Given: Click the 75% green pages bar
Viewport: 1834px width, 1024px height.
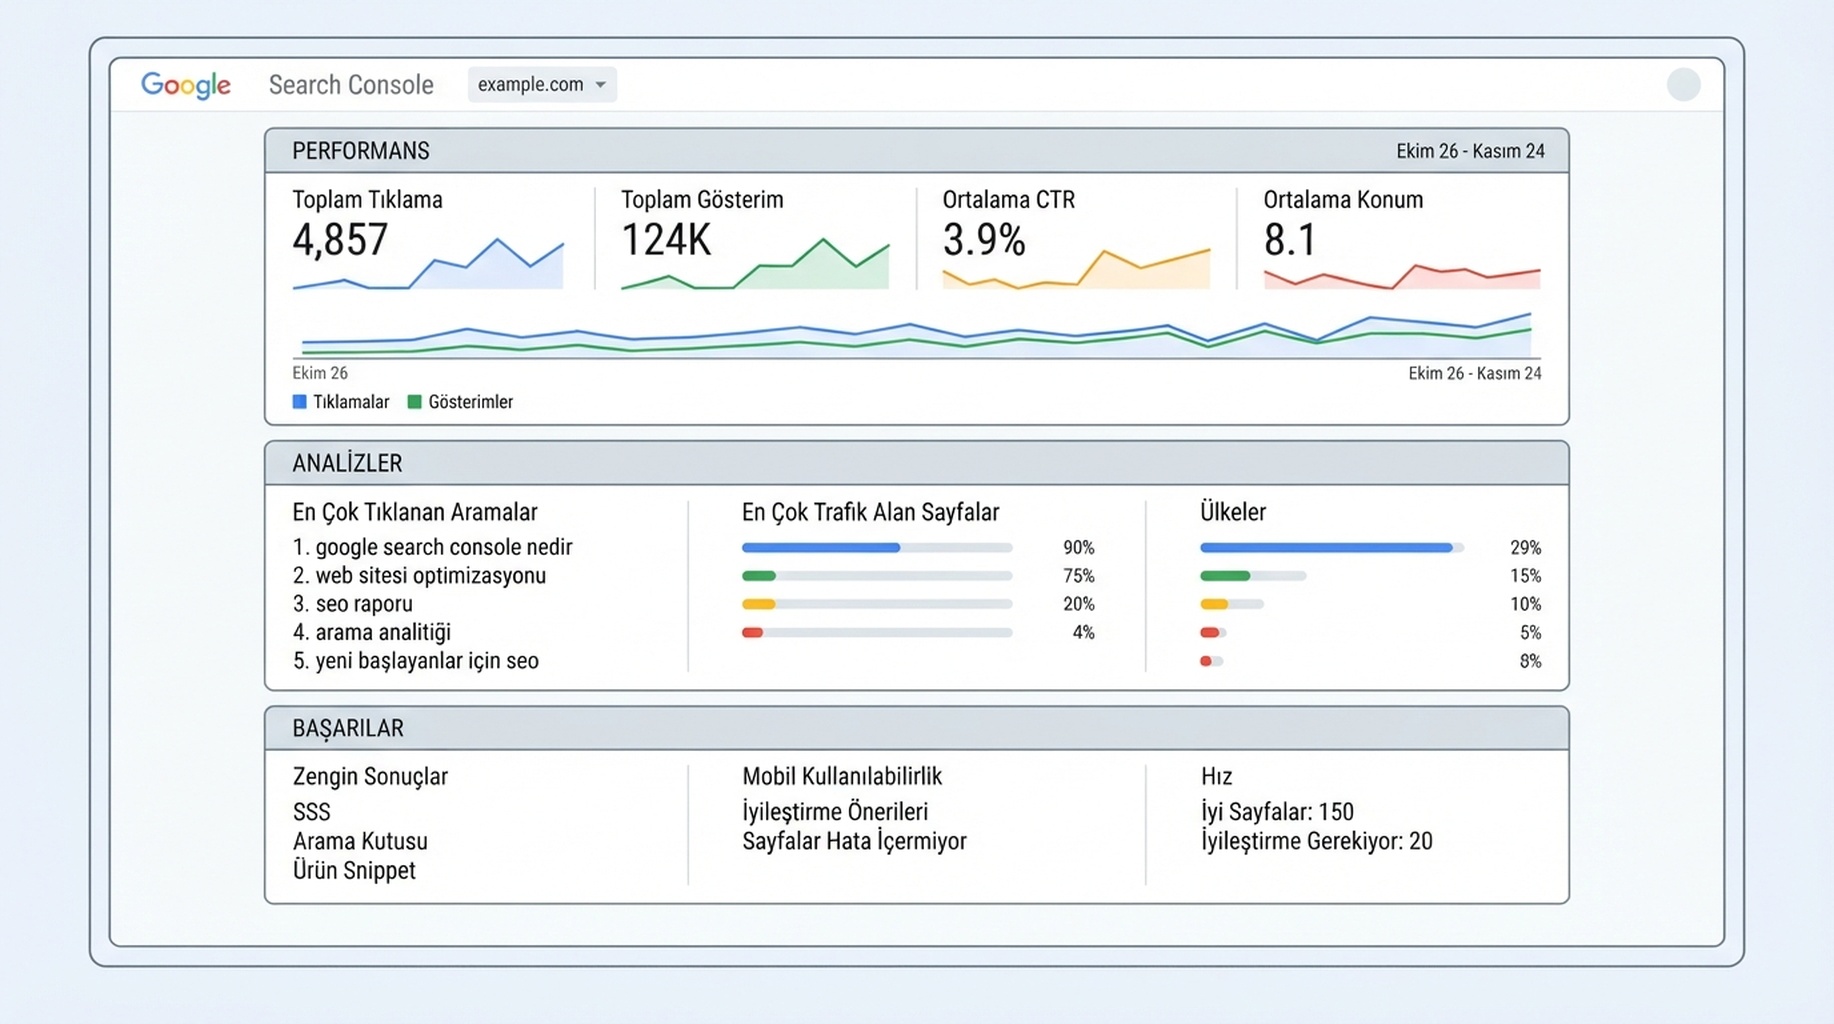Looking at the screenshot, I should click(877, 576).
